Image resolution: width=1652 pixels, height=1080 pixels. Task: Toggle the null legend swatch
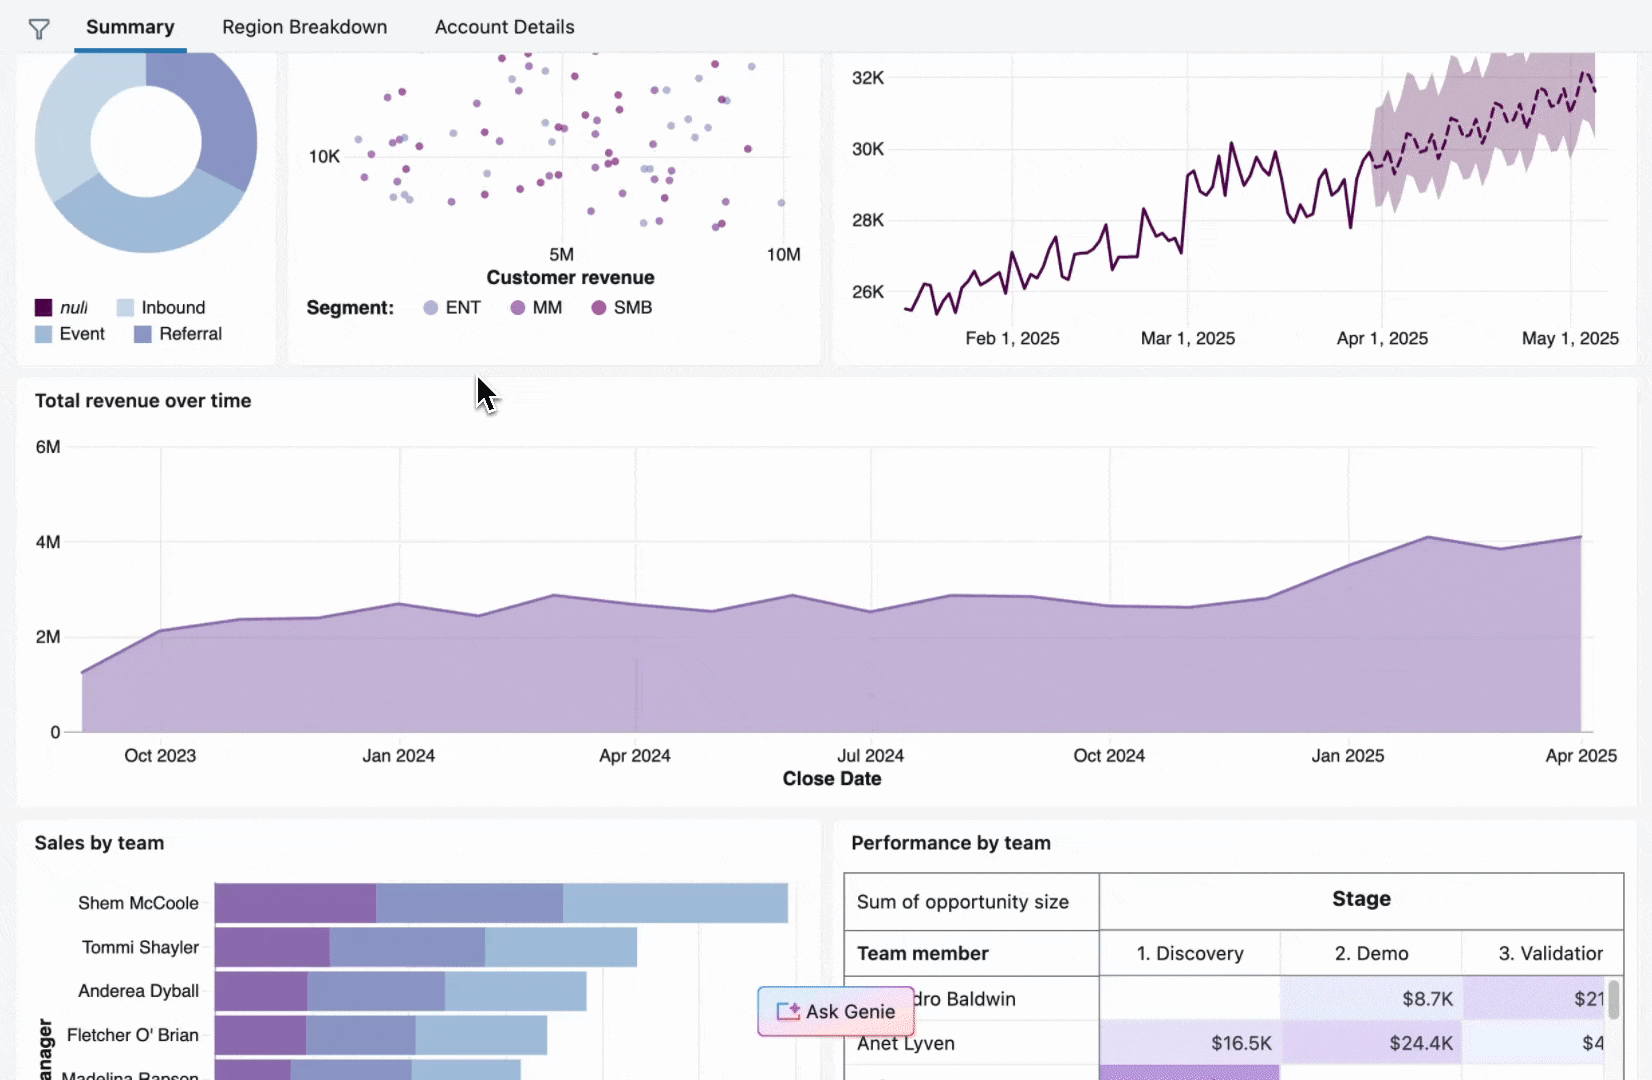click(43, 308)
